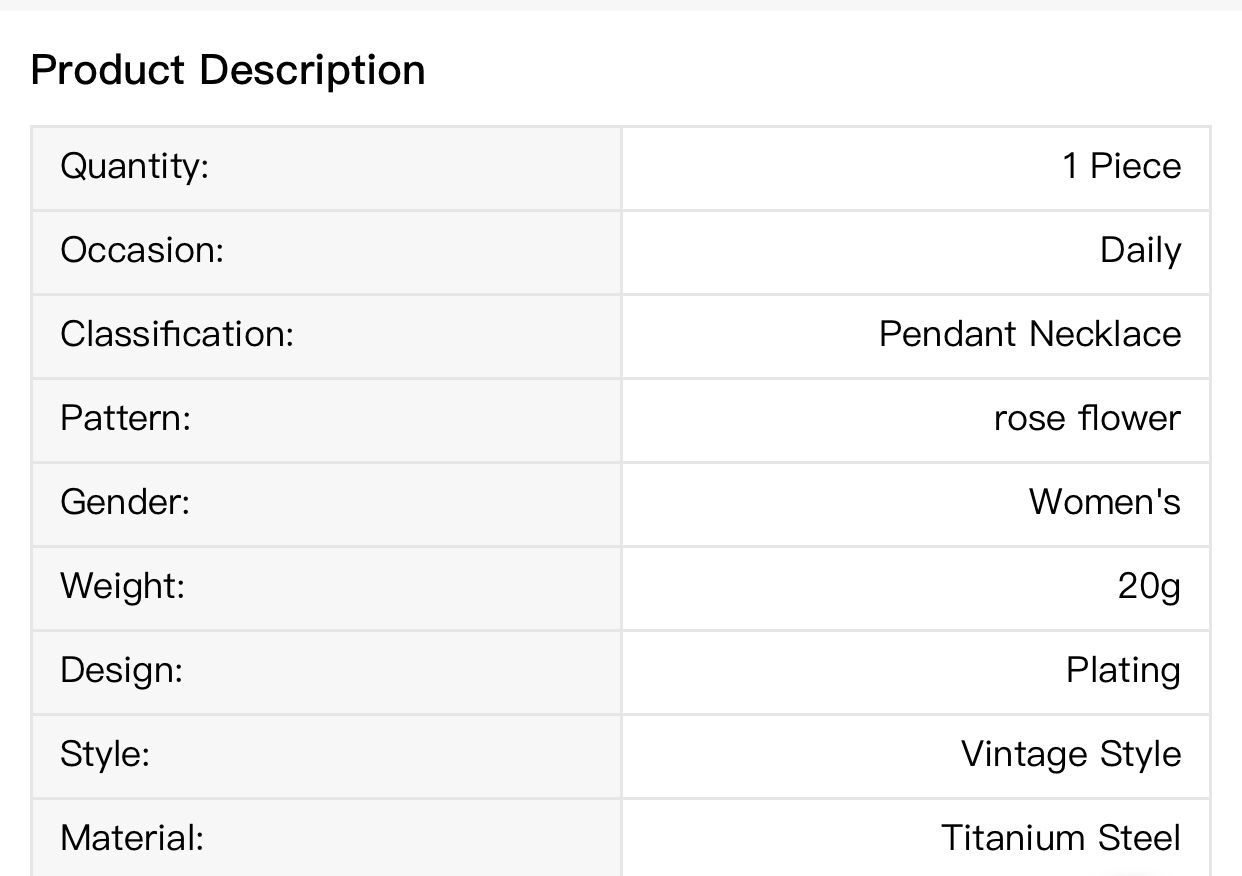Click the Style label cell
1242x876 pixels.
click(105, 754)
